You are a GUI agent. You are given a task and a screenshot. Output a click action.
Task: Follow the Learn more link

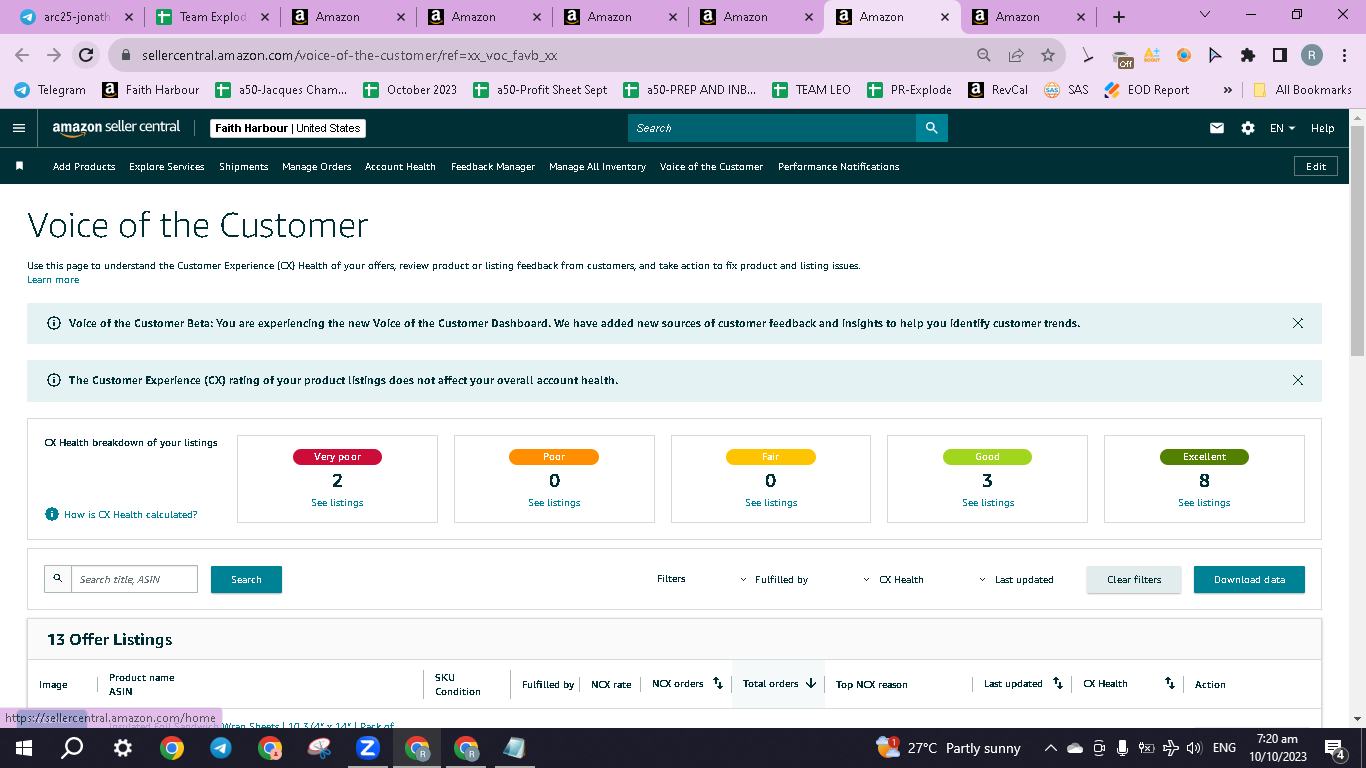point(53,280)
